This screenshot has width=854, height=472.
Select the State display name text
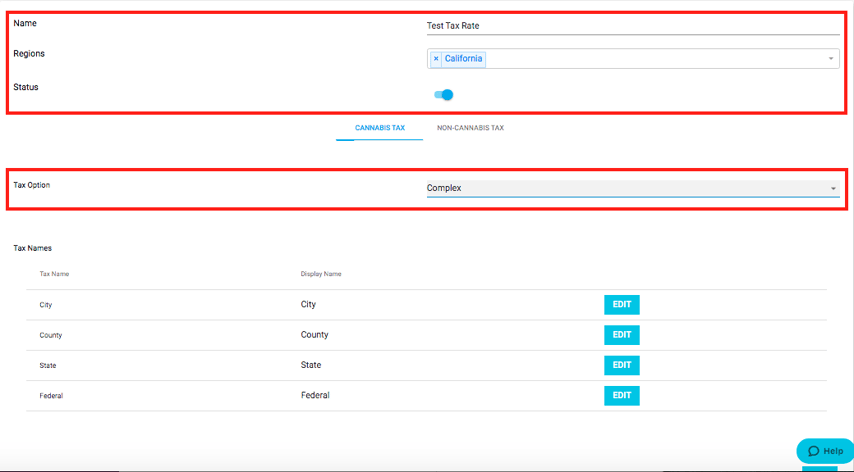[311, 365]
